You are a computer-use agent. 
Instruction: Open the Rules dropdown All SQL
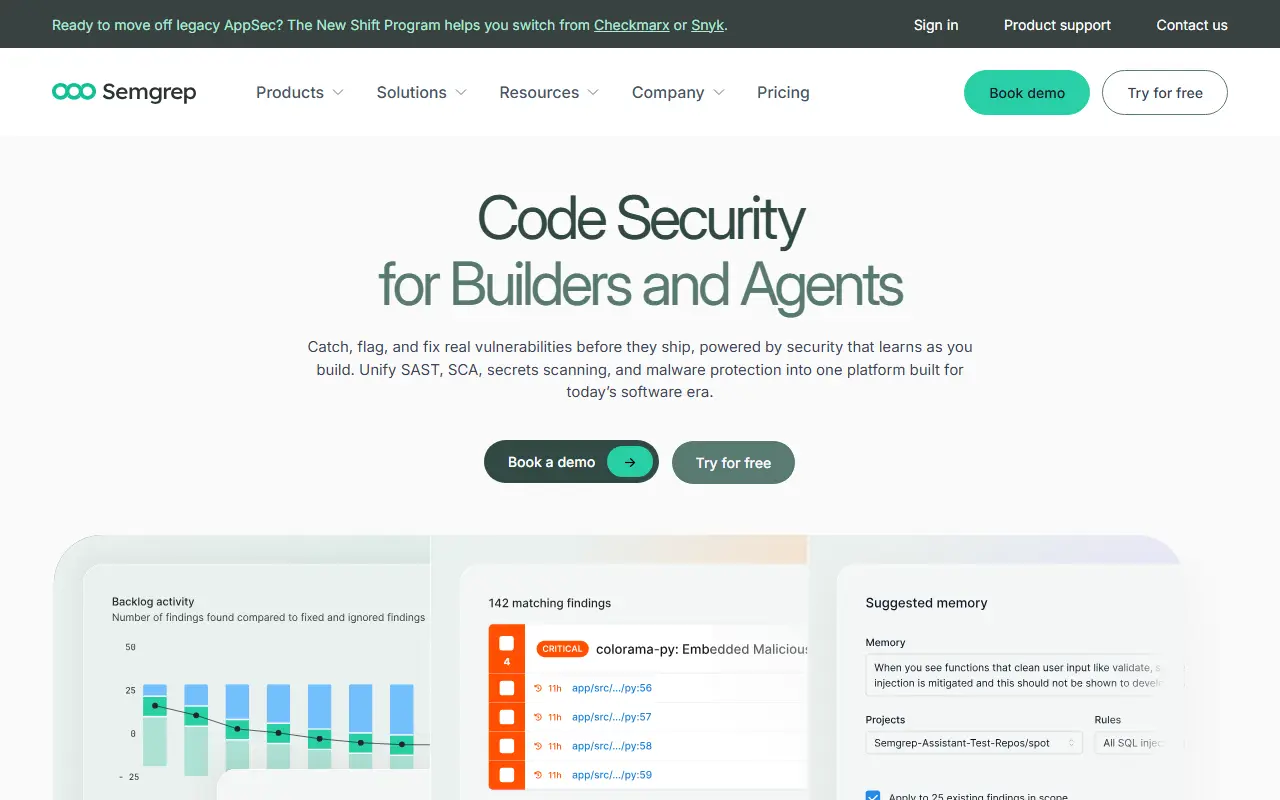click(1140, 743)
